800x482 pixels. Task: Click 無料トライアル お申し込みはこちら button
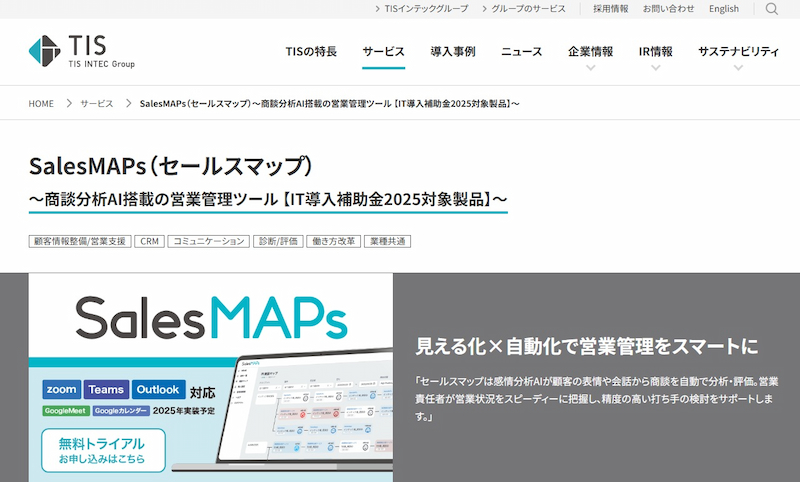click(x=104, y=450)
